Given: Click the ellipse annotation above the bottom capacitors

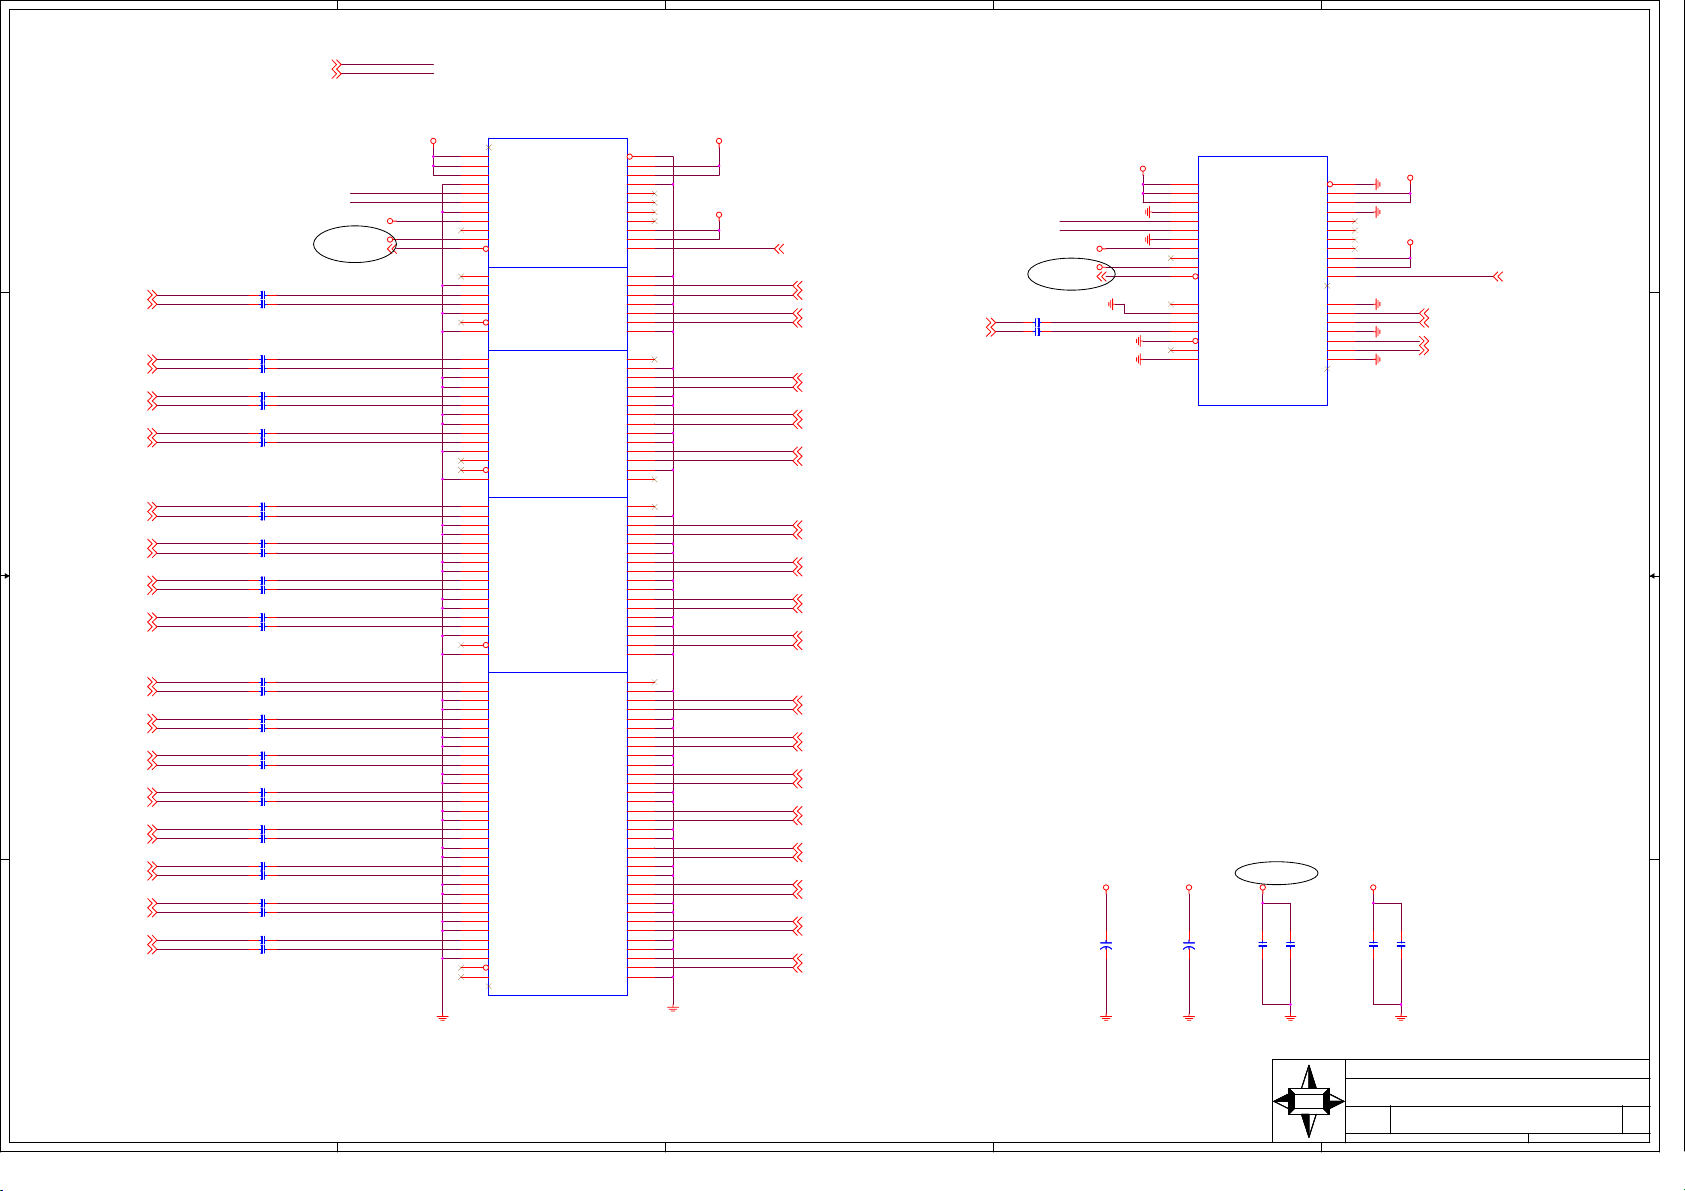Looking at the screenshot, I should pos(1276,873).
